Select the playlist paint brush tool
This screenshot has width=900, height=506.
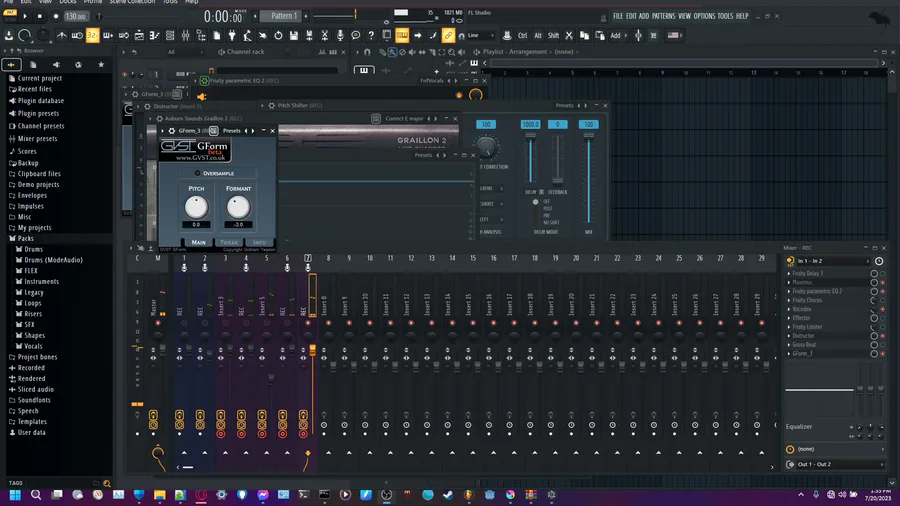(x=392, y=52)
